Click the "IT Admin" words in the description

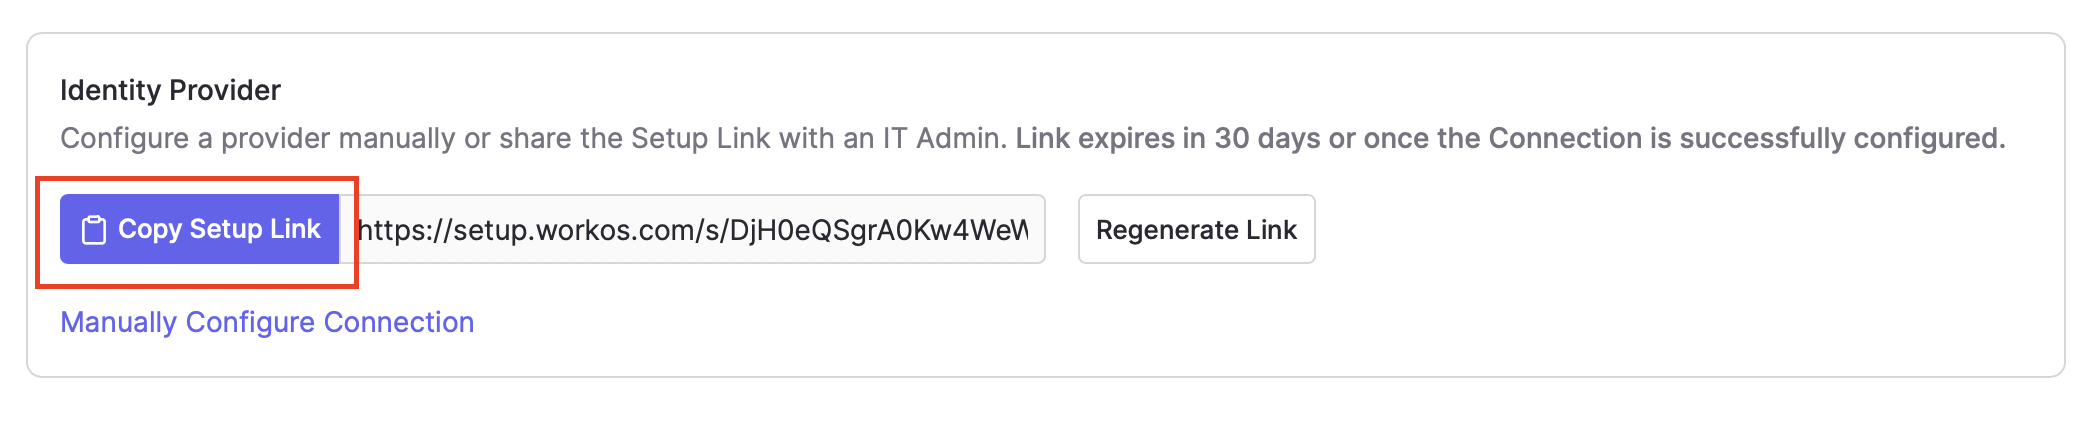tap(943, 138)
